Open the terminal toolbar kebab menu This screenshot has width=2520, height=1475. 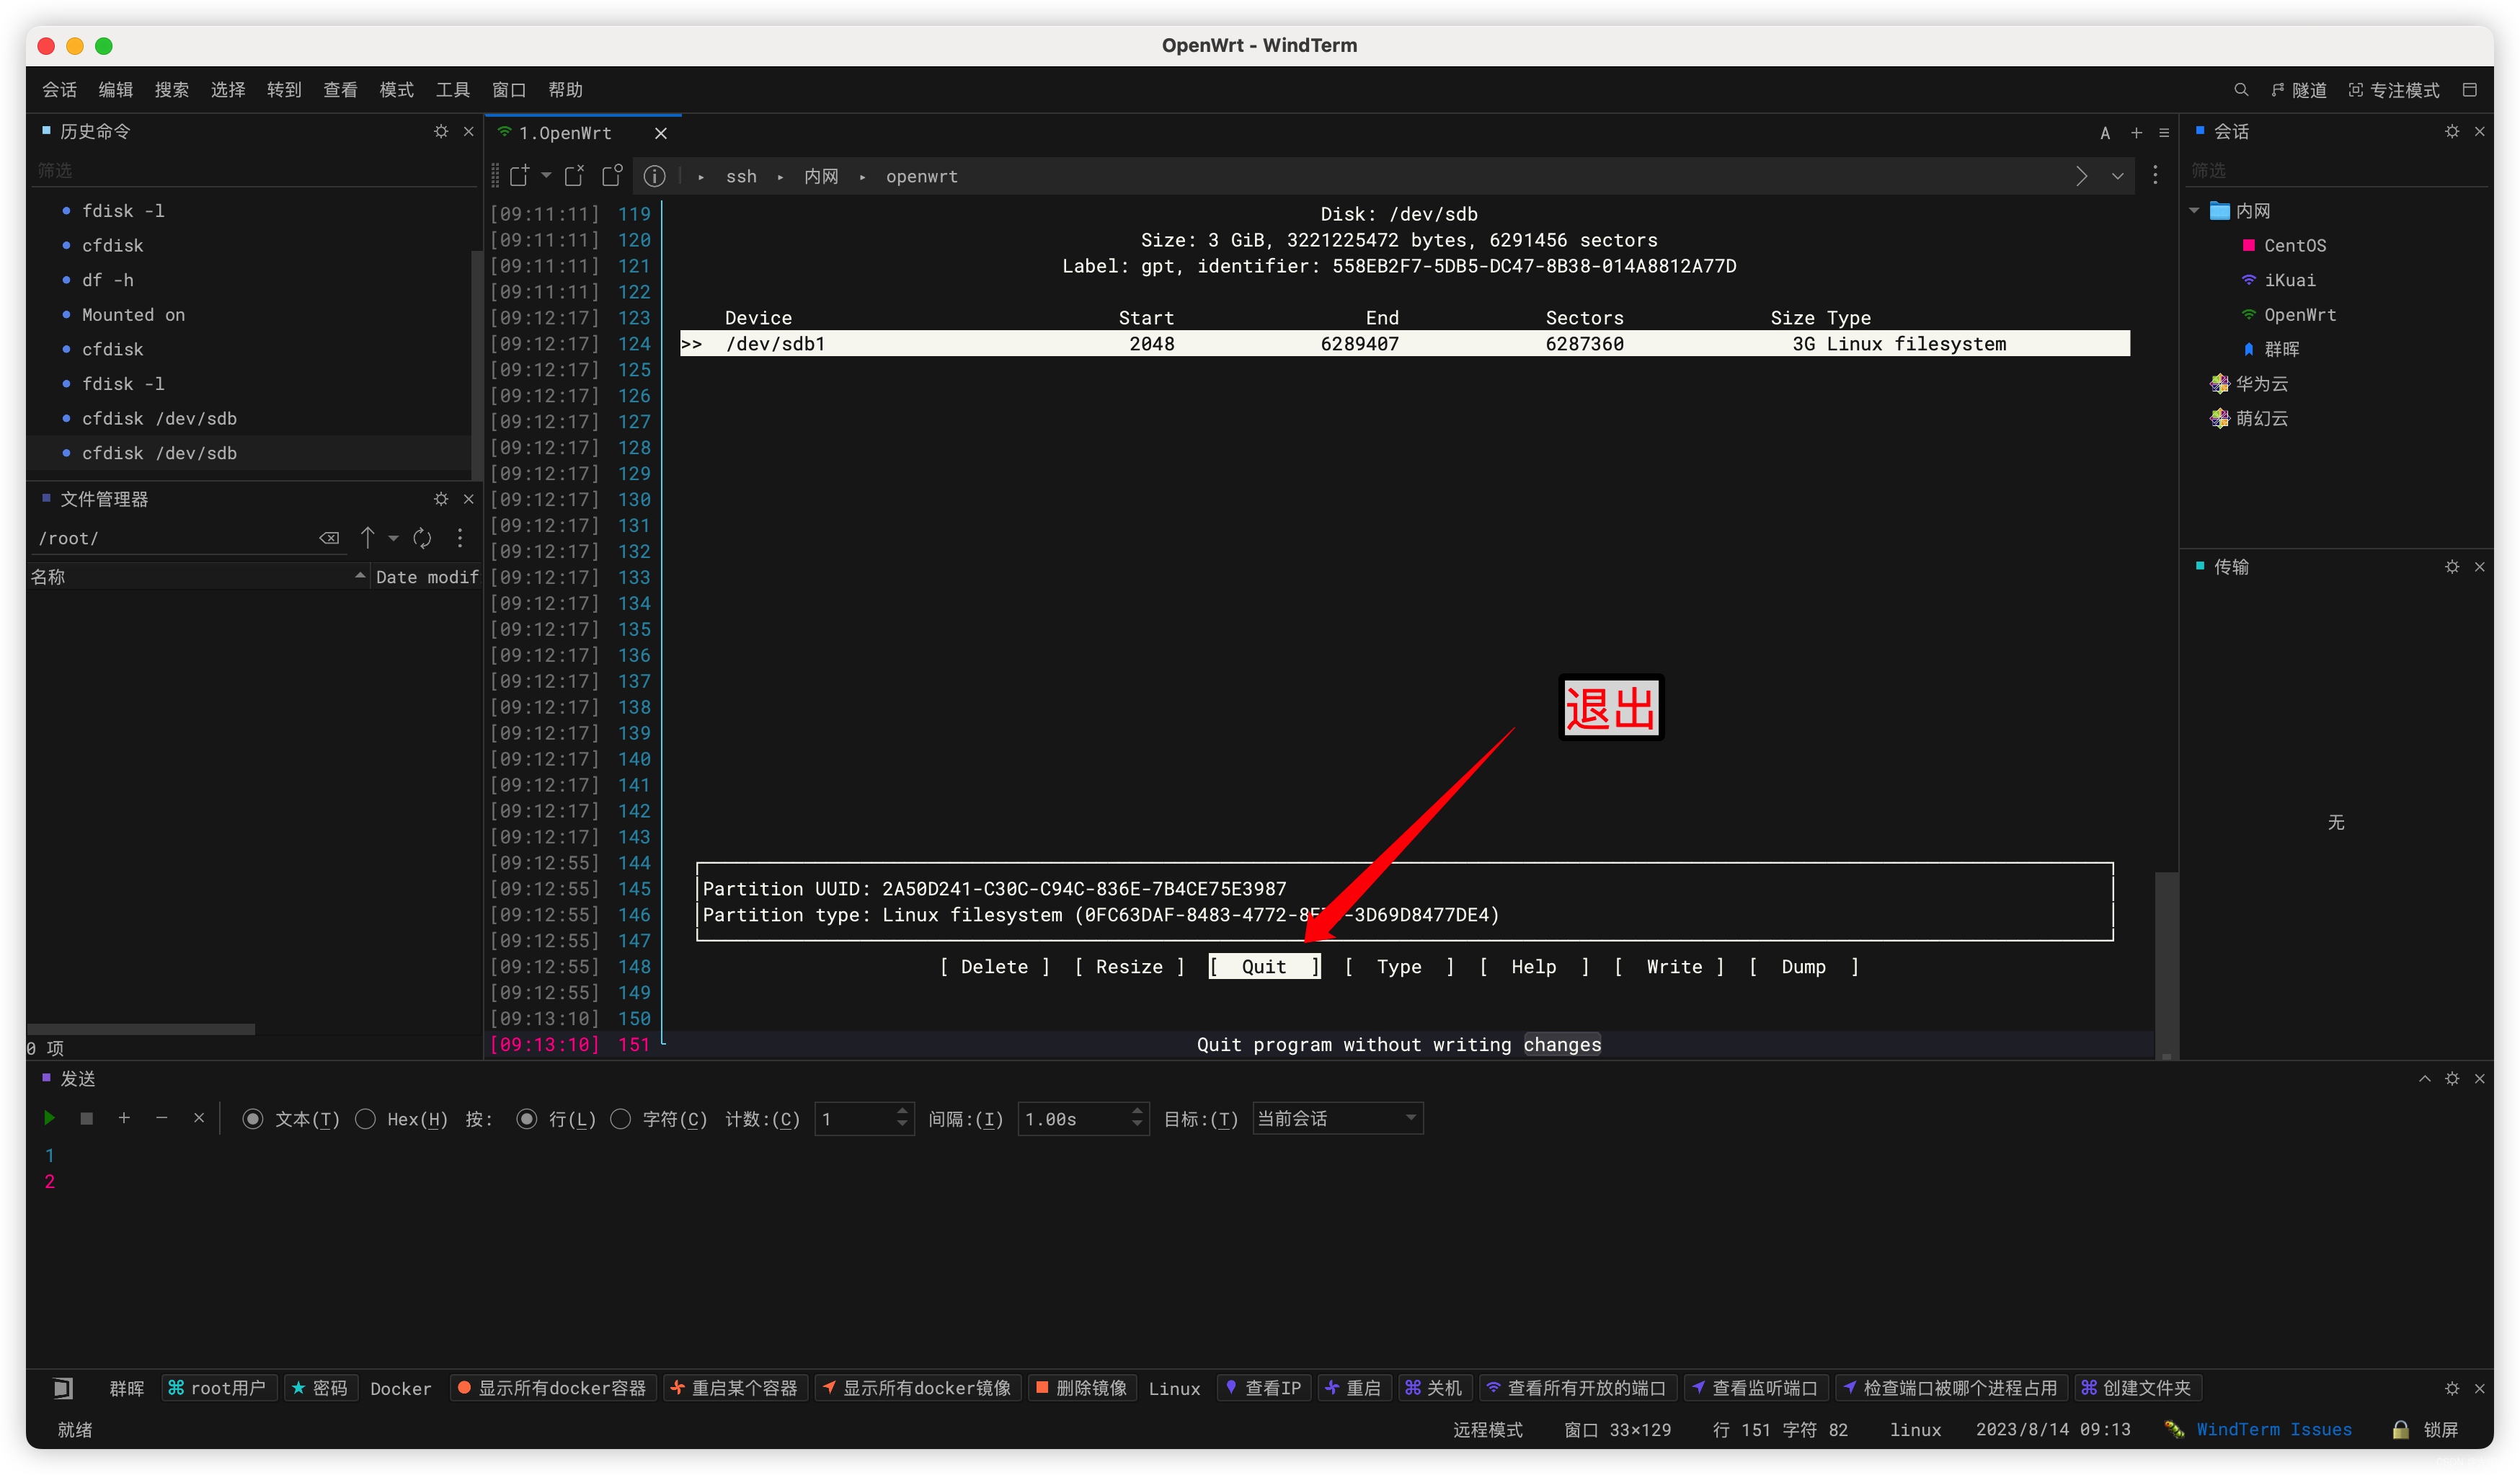[2155, 176]
